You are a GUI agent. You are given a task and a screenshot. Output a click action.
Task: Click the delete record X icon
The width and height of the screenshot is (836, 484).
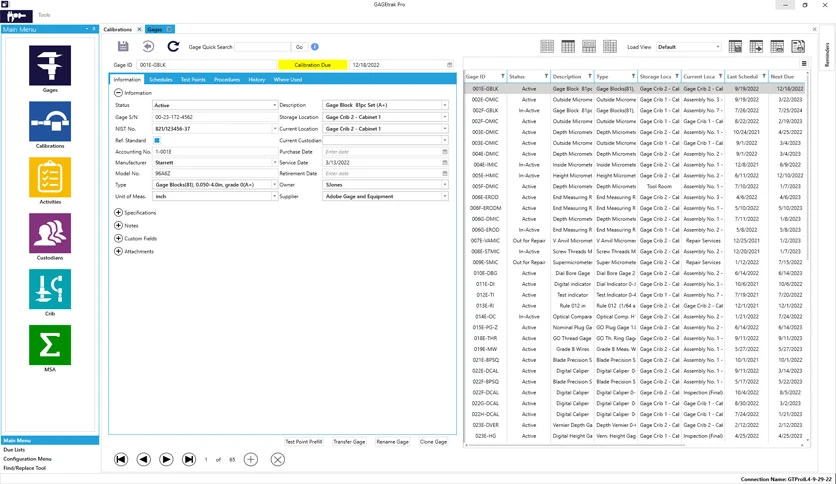278,459
